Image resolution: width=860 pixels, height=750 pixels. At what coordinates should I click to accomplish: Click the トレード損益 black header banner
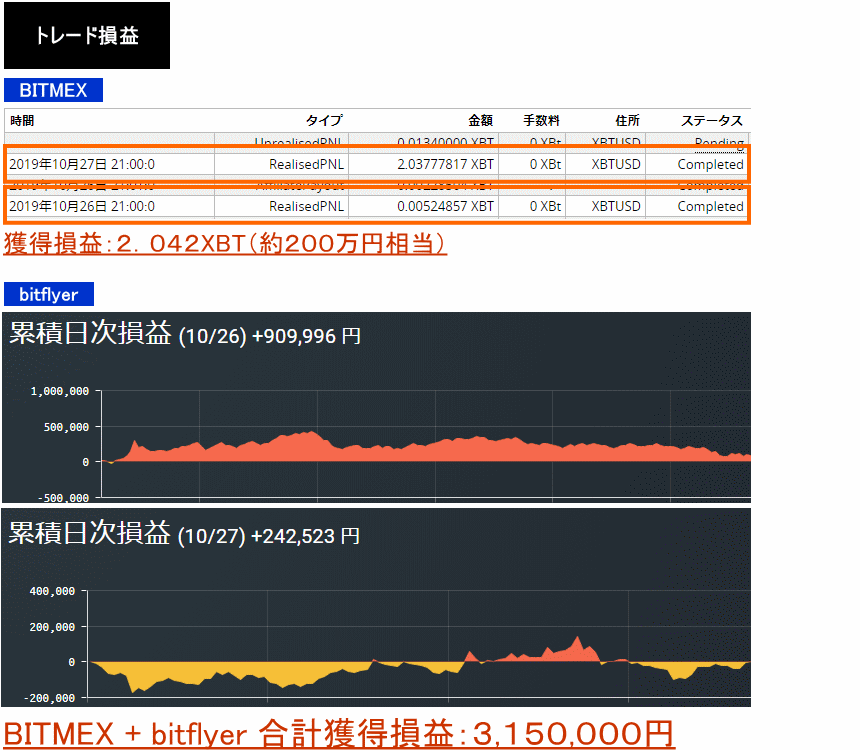(x=86, y=36)
